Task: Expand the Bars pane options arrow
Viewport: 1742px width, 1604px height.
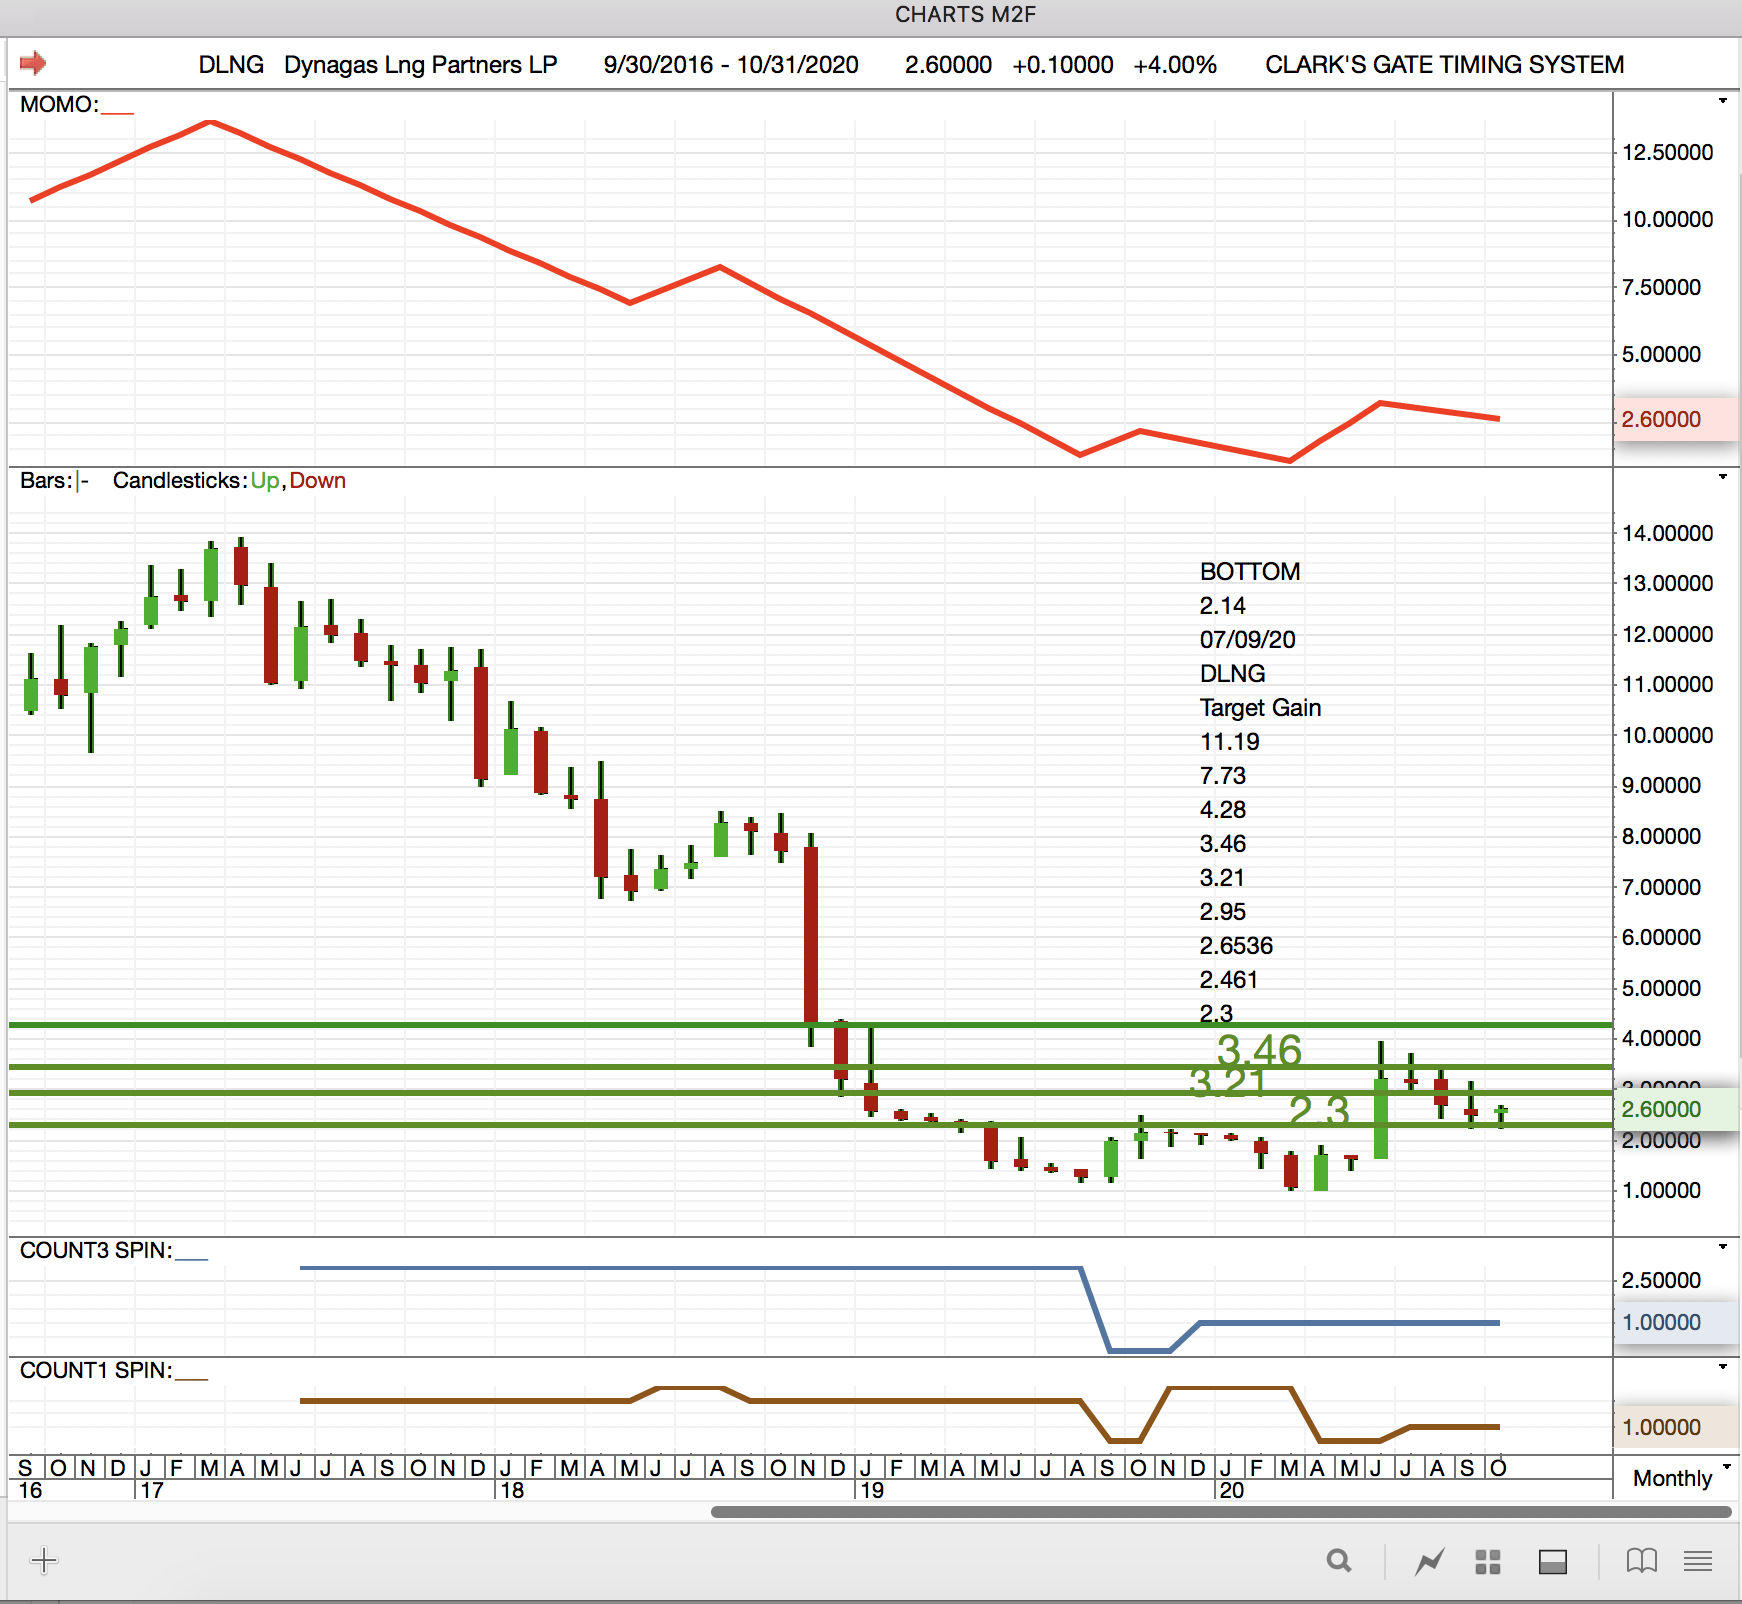Action: point(1723,477)
